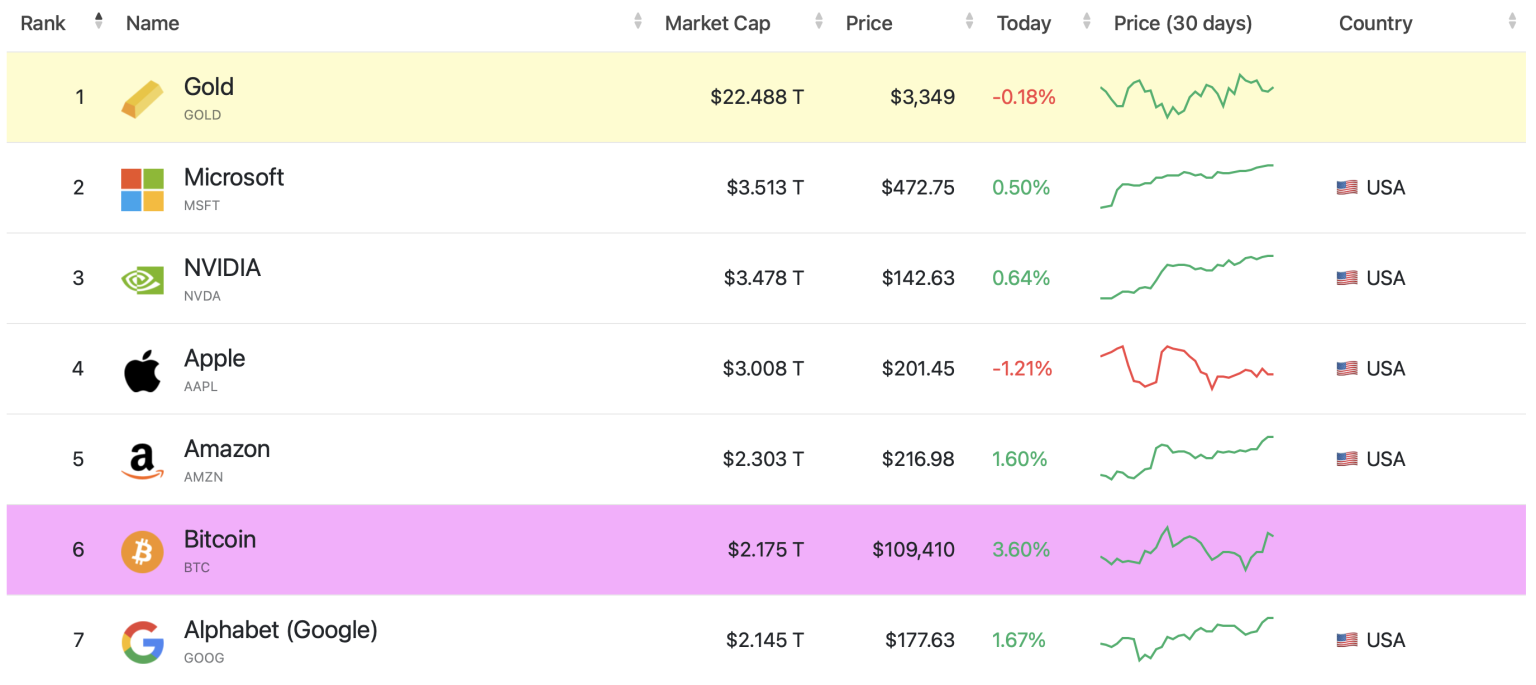Screen dimensions: 1536x685
Task: Open the Apple company page
Action: (214, 358)
